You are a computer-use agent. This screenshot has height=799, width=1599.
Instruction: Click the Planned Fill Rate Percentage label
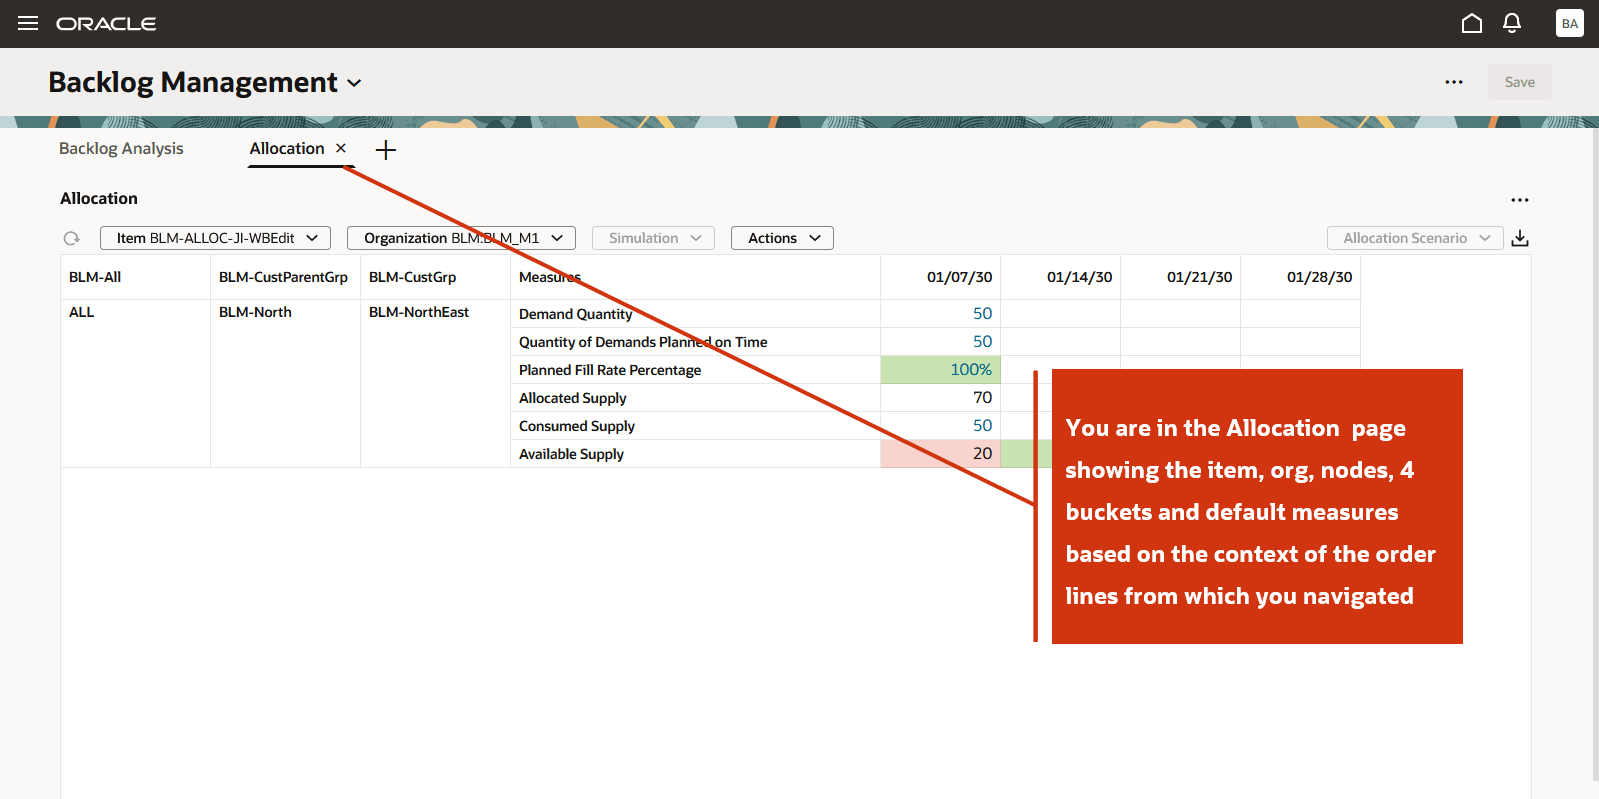tap(610, 370)
